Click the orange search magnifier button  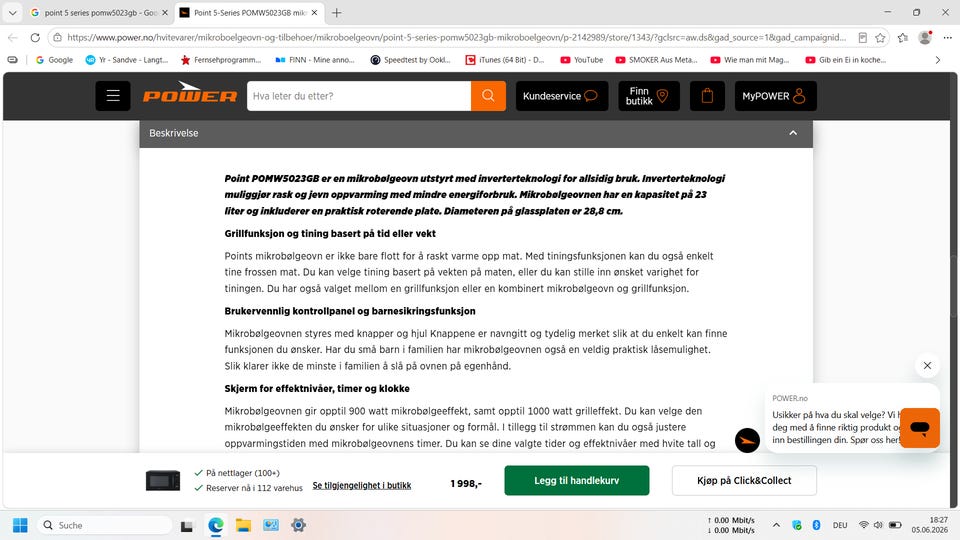pyautogui.click(x=488, y=96)
